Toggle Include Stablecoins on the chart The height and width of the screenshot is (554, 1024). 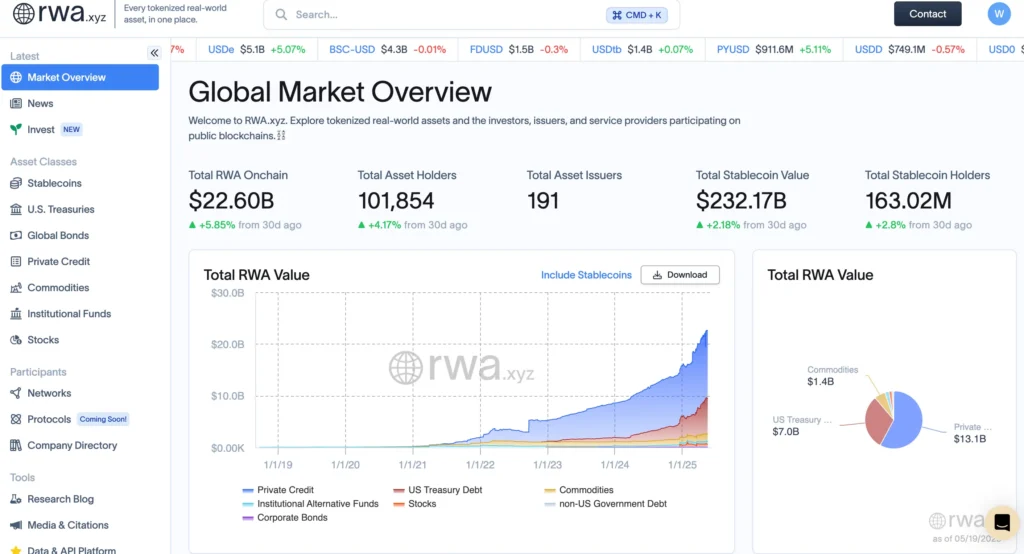coord(586,275)
